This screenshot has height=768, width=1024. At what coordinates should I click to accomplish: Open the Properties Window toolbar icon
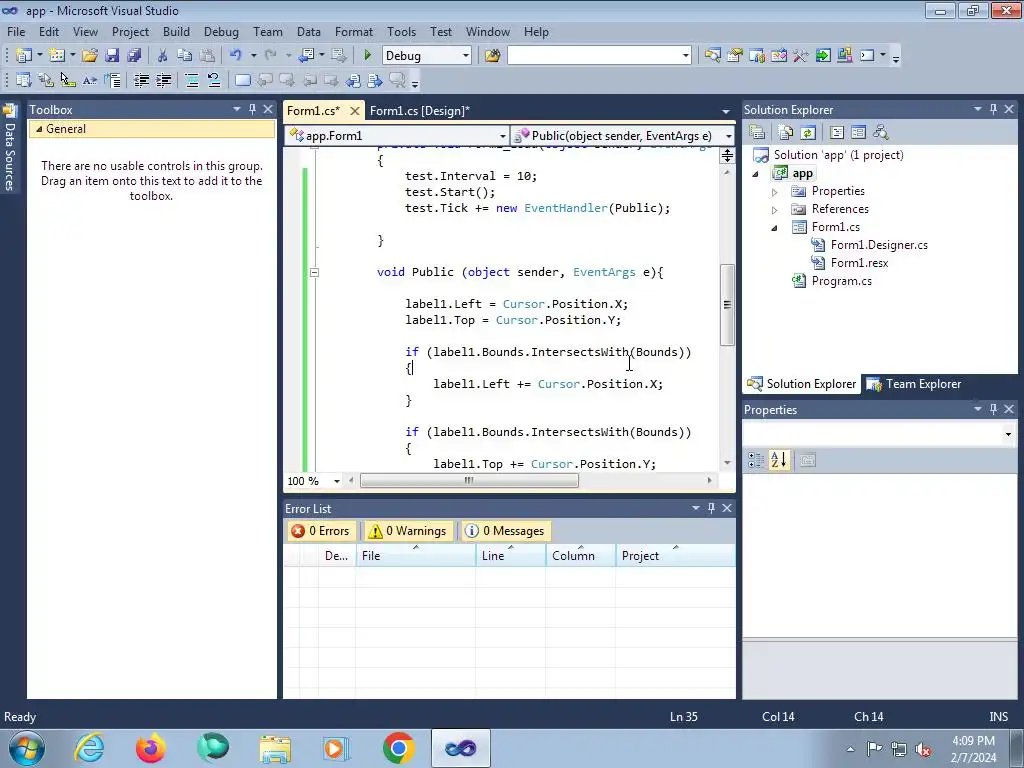pyautogui.click(x=735, y=56)
